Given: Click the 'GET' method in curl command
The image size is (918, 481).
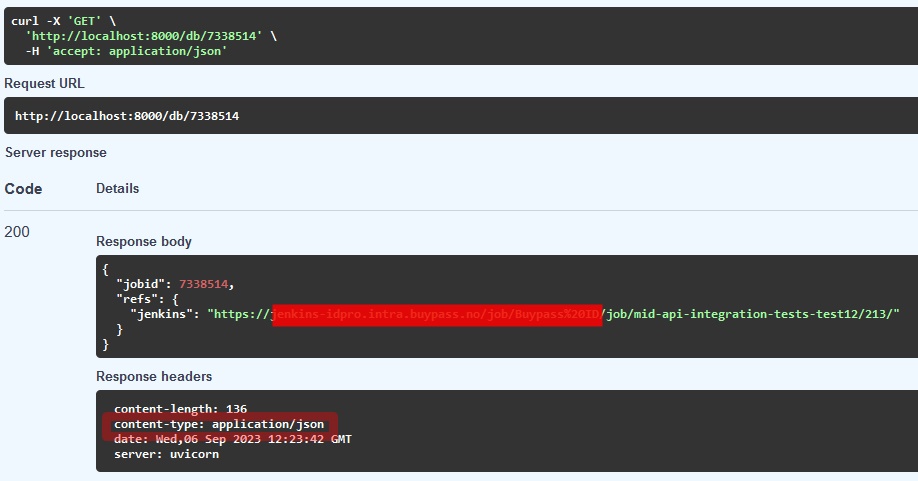Looking at the screenshot, I should tap(84, 20).
